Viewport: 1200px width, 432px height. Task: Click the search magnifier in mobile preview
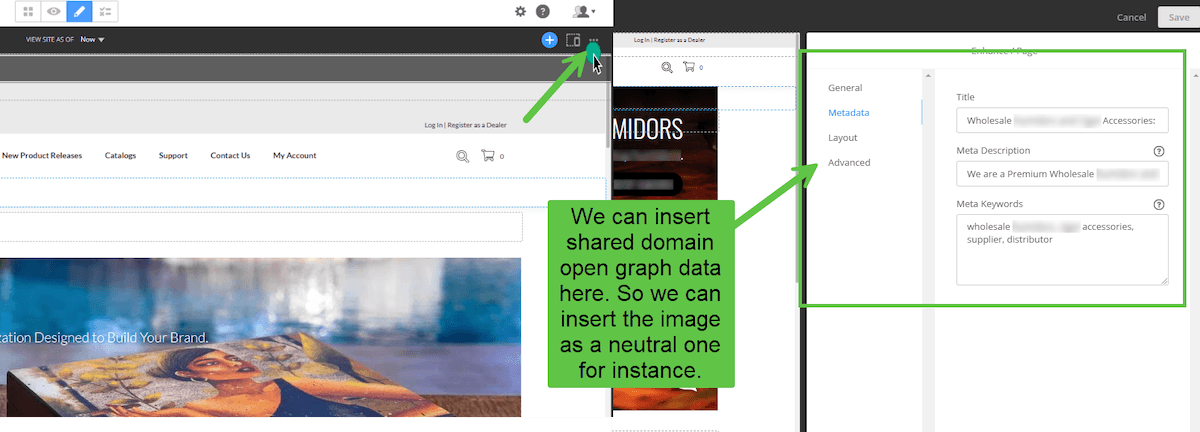[667, 67]
